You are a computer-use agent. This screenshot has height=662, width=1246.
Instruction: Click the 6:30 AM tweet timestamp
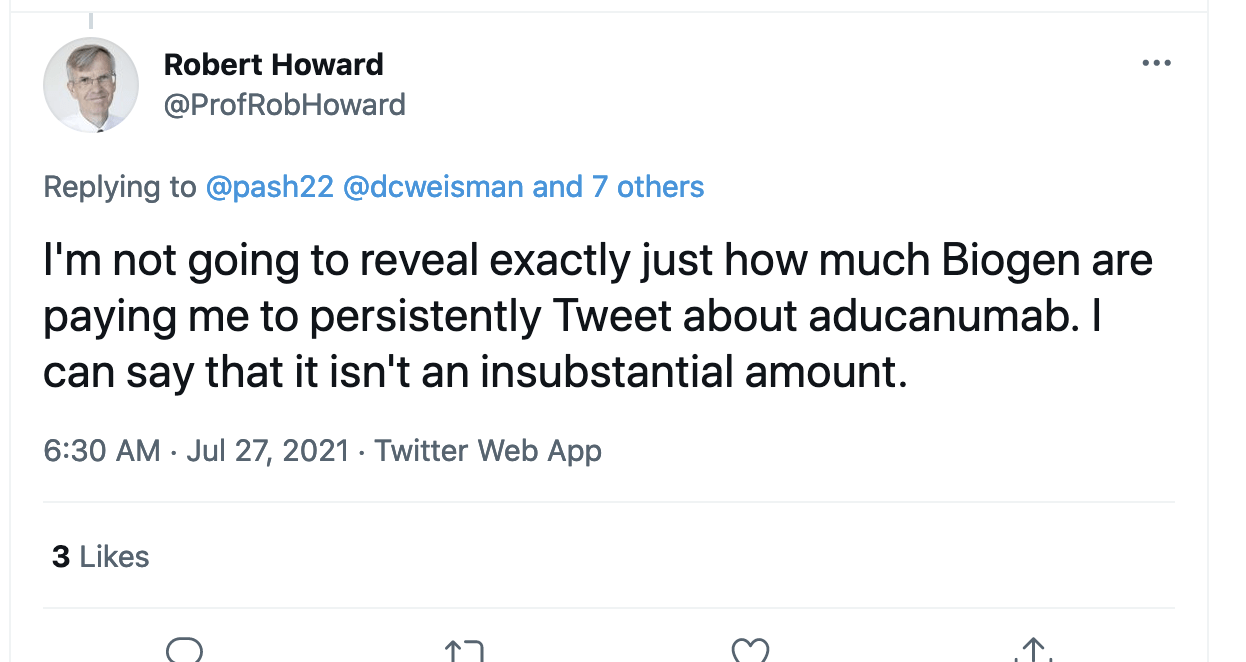pos(102,450)
